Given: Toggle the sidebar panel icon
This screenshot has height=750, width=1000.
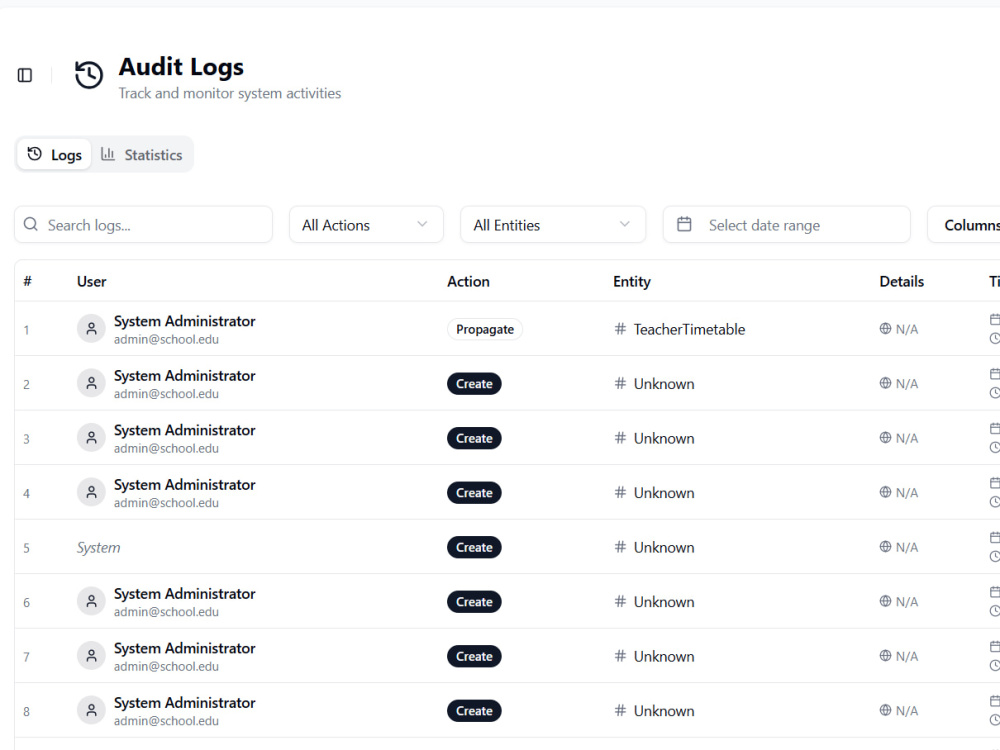Looking at the screenshot, I should point(25,75).
